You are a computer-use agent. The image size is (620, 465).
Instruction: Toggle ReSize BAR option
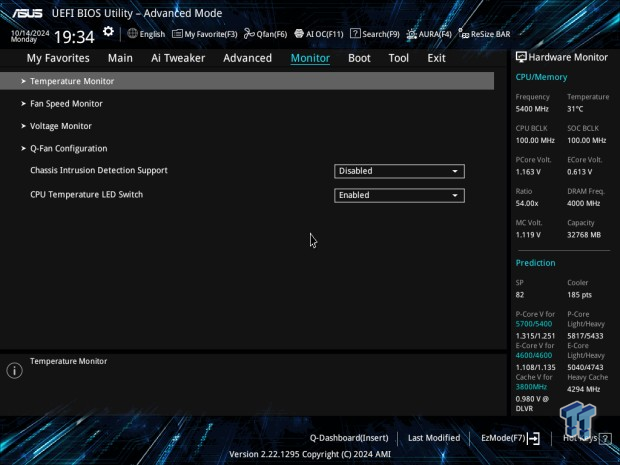(x=482, y=34)
